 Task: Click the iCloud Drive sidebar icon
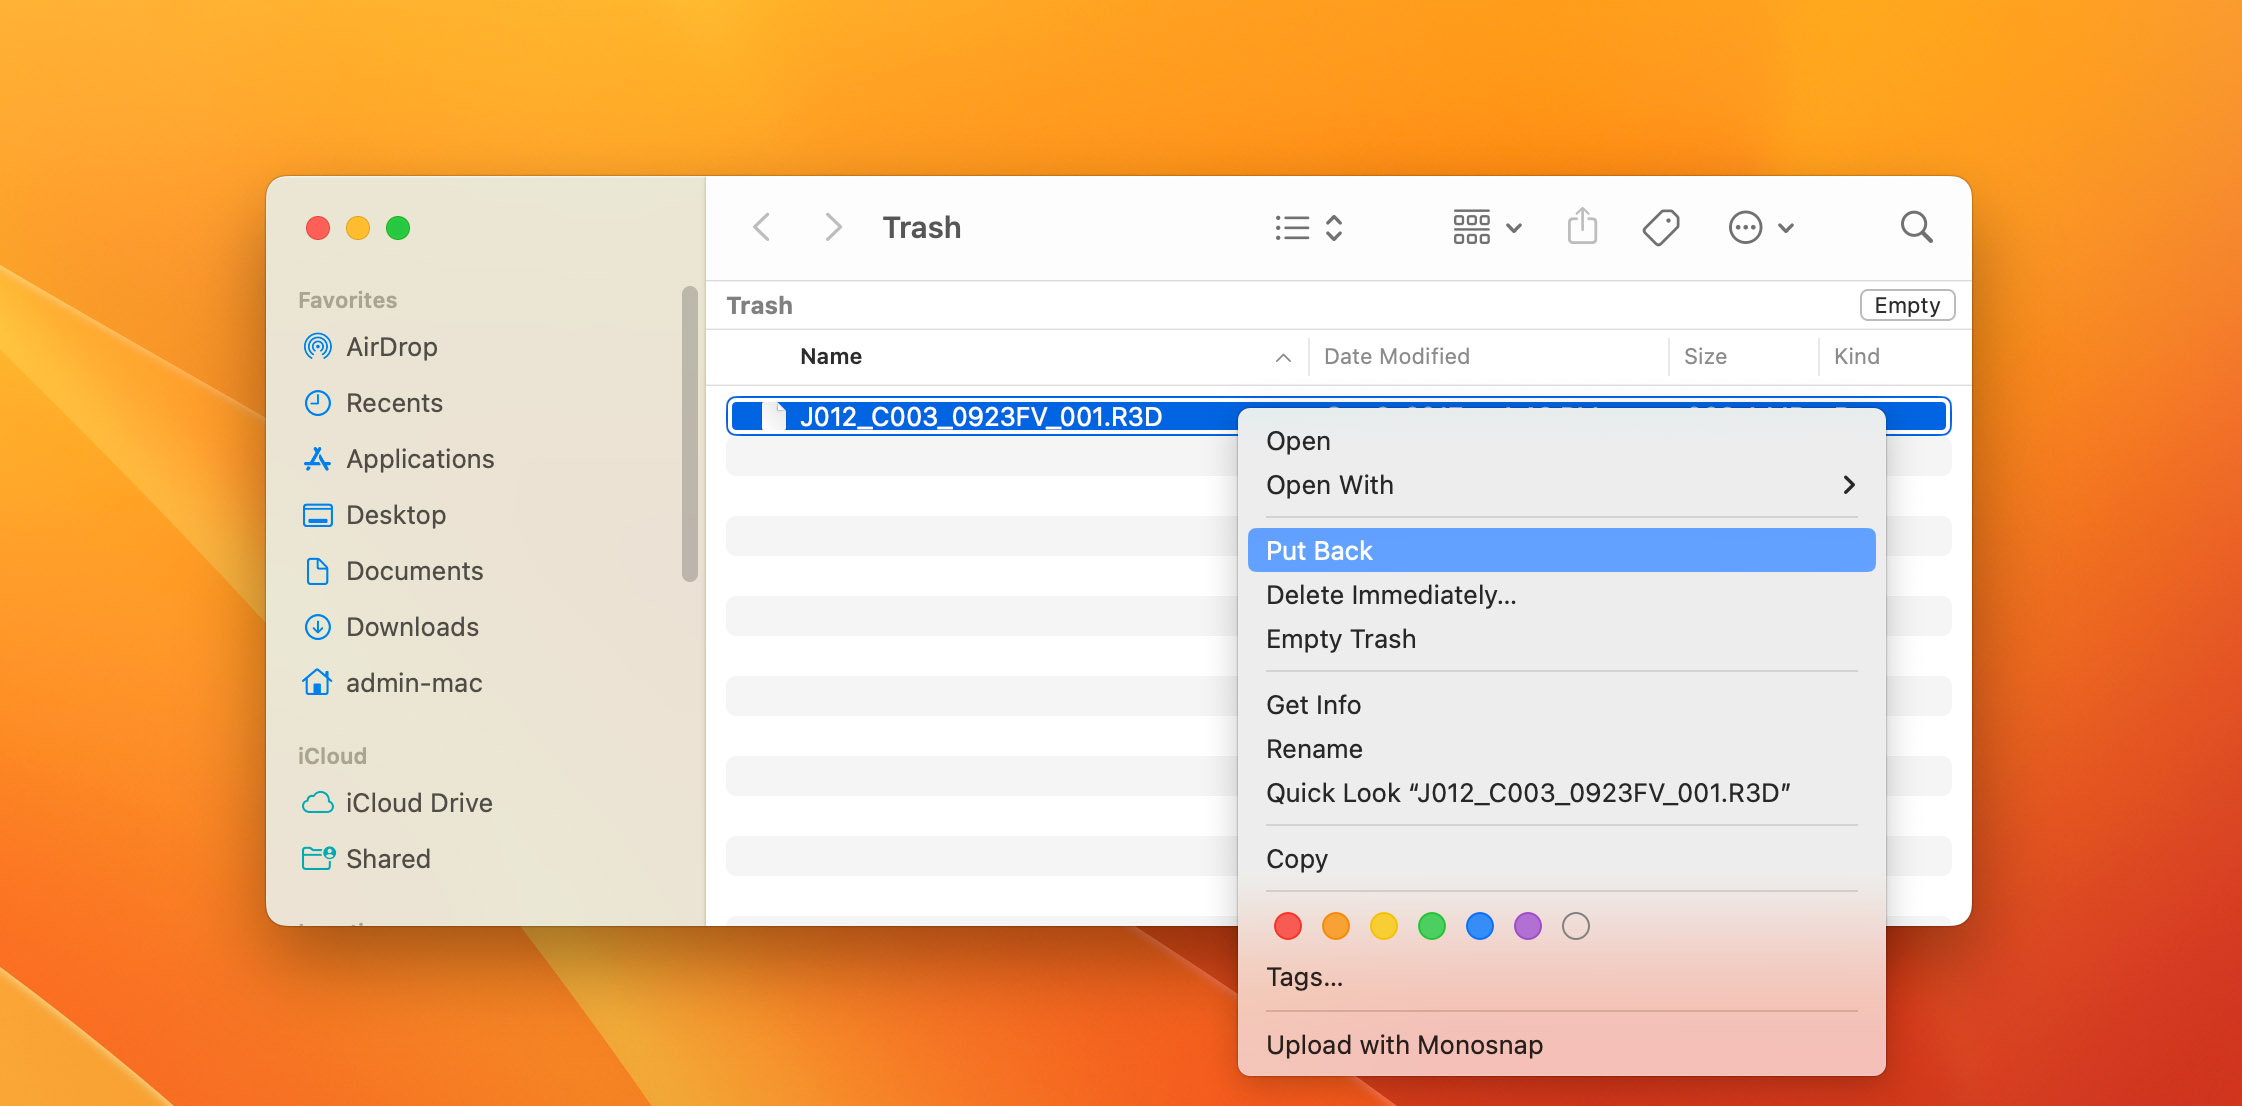click(x=316, y=803)
